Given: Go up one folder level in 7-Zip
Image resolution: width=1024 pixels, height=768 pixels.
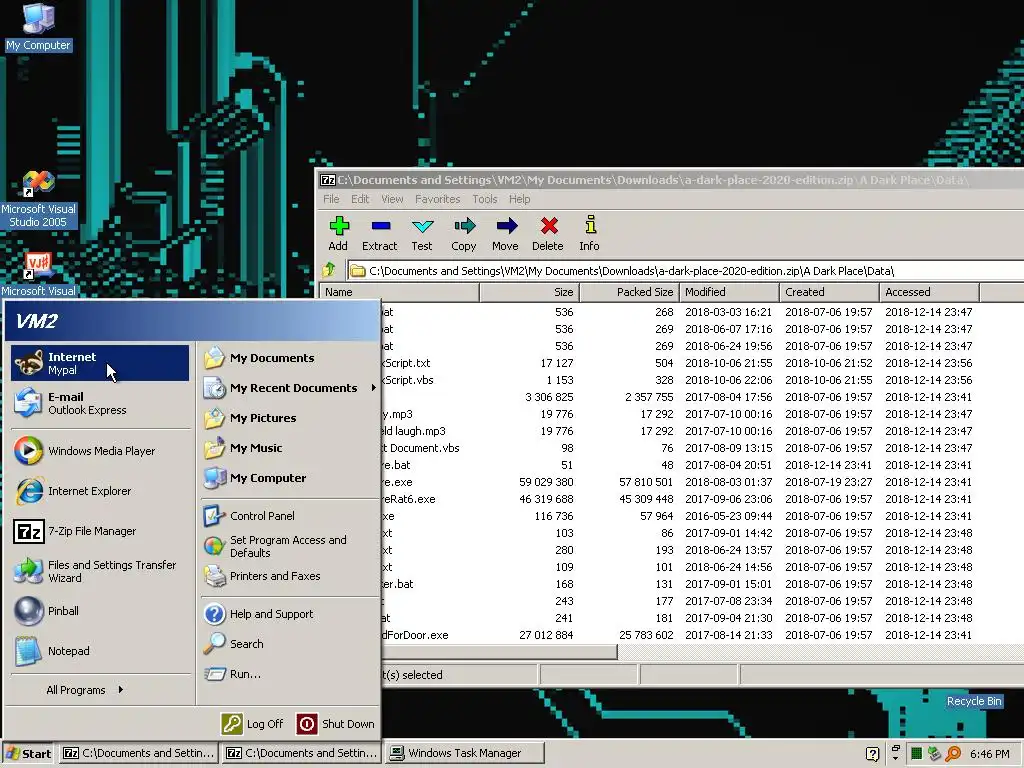Looking at the screenshot, I should click(328, 270).
